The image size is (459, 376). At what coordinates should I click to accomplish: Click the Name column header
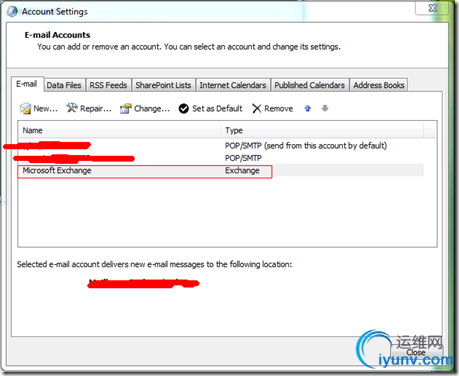pos(120,130)
